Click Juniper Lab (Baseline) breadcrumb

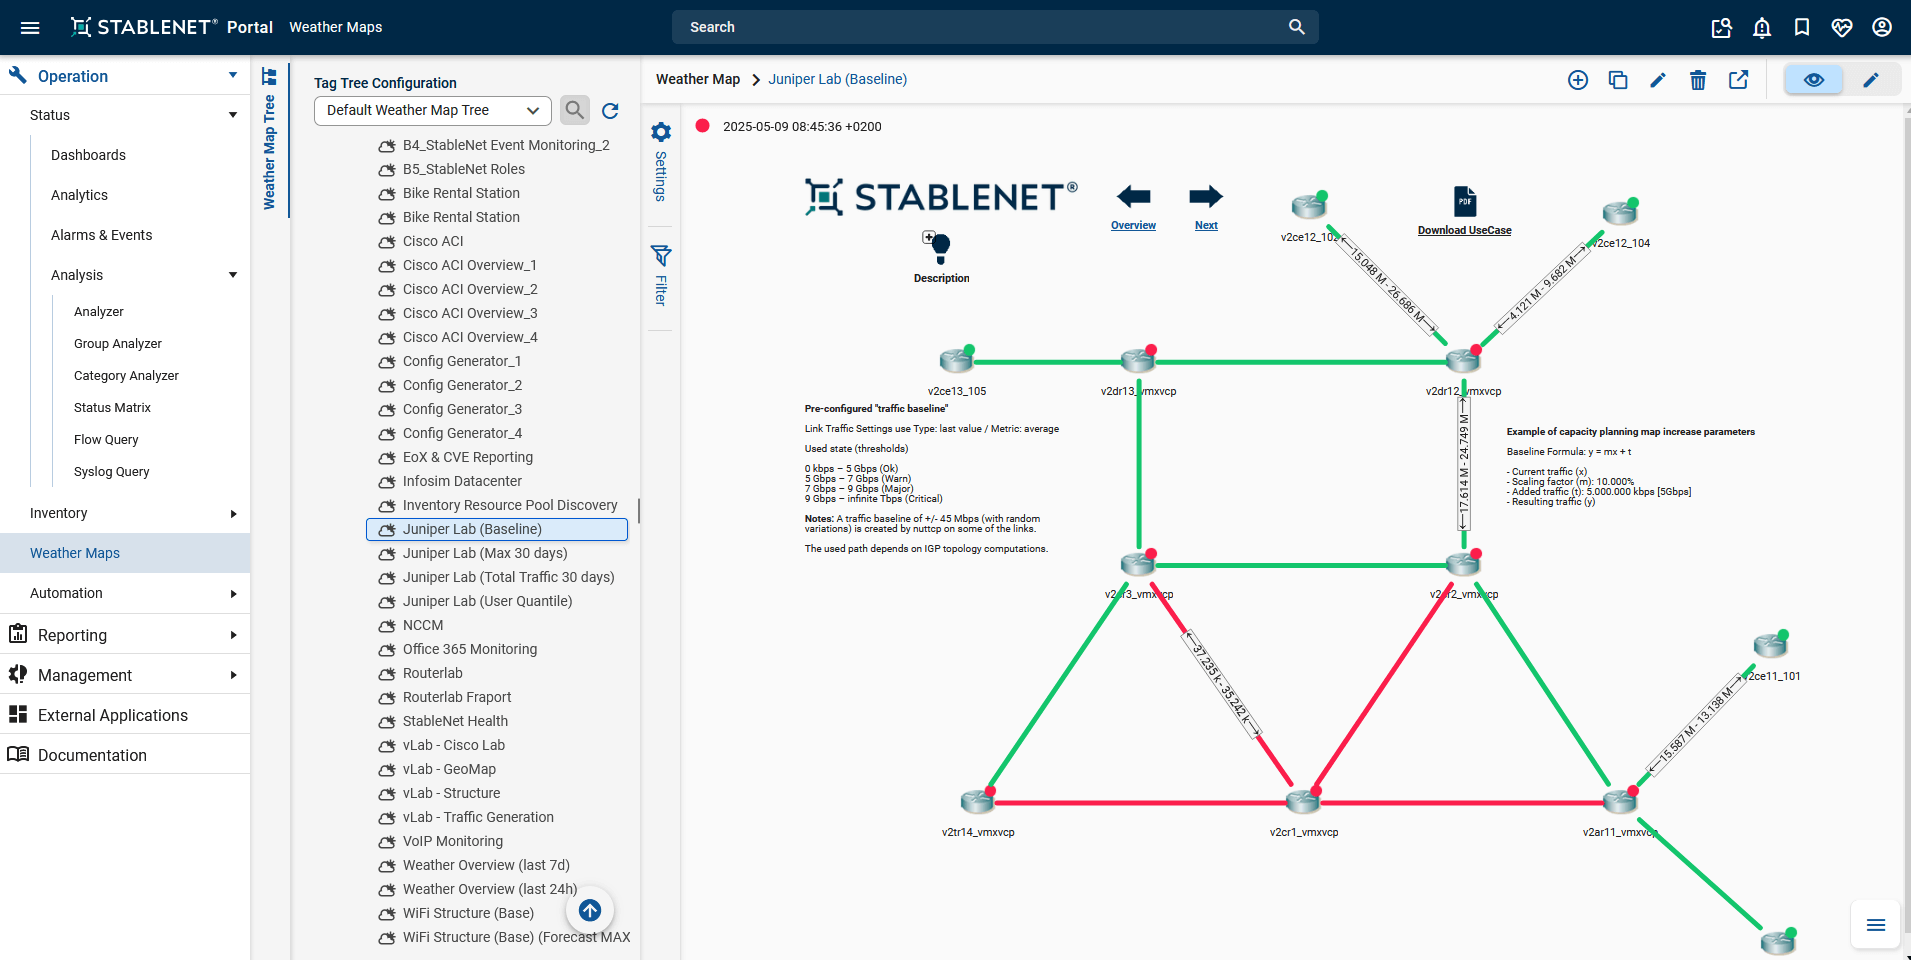(x=838, y=79)
